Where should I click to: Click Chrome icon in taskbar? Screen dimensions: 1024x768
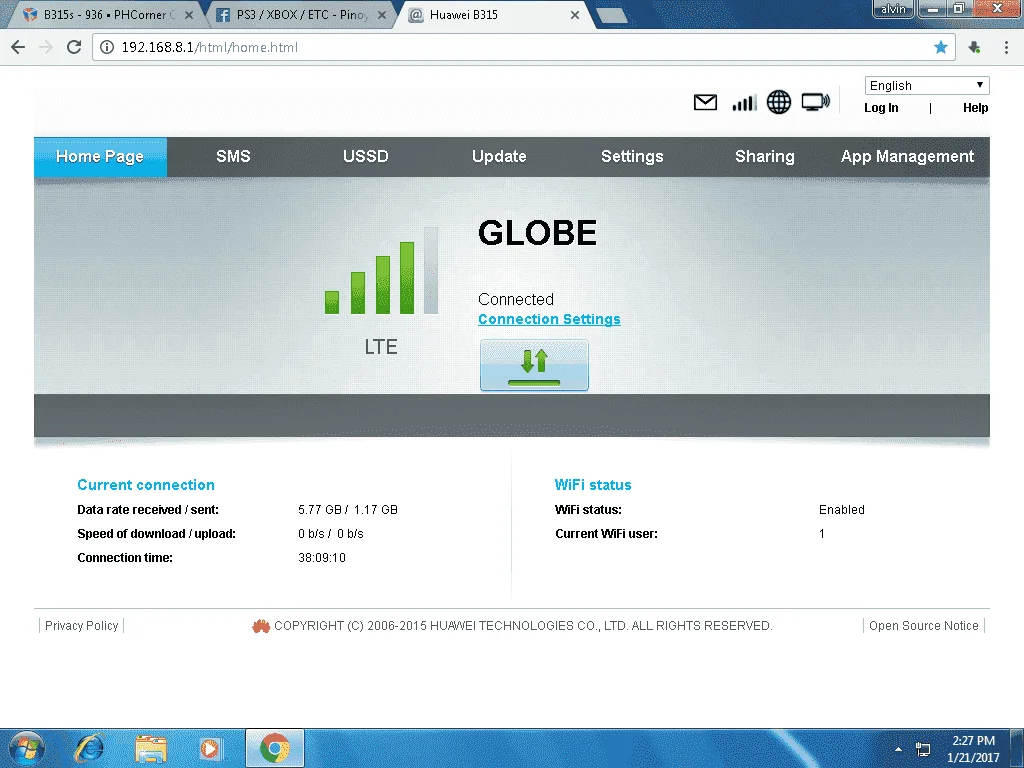[275, 748]
